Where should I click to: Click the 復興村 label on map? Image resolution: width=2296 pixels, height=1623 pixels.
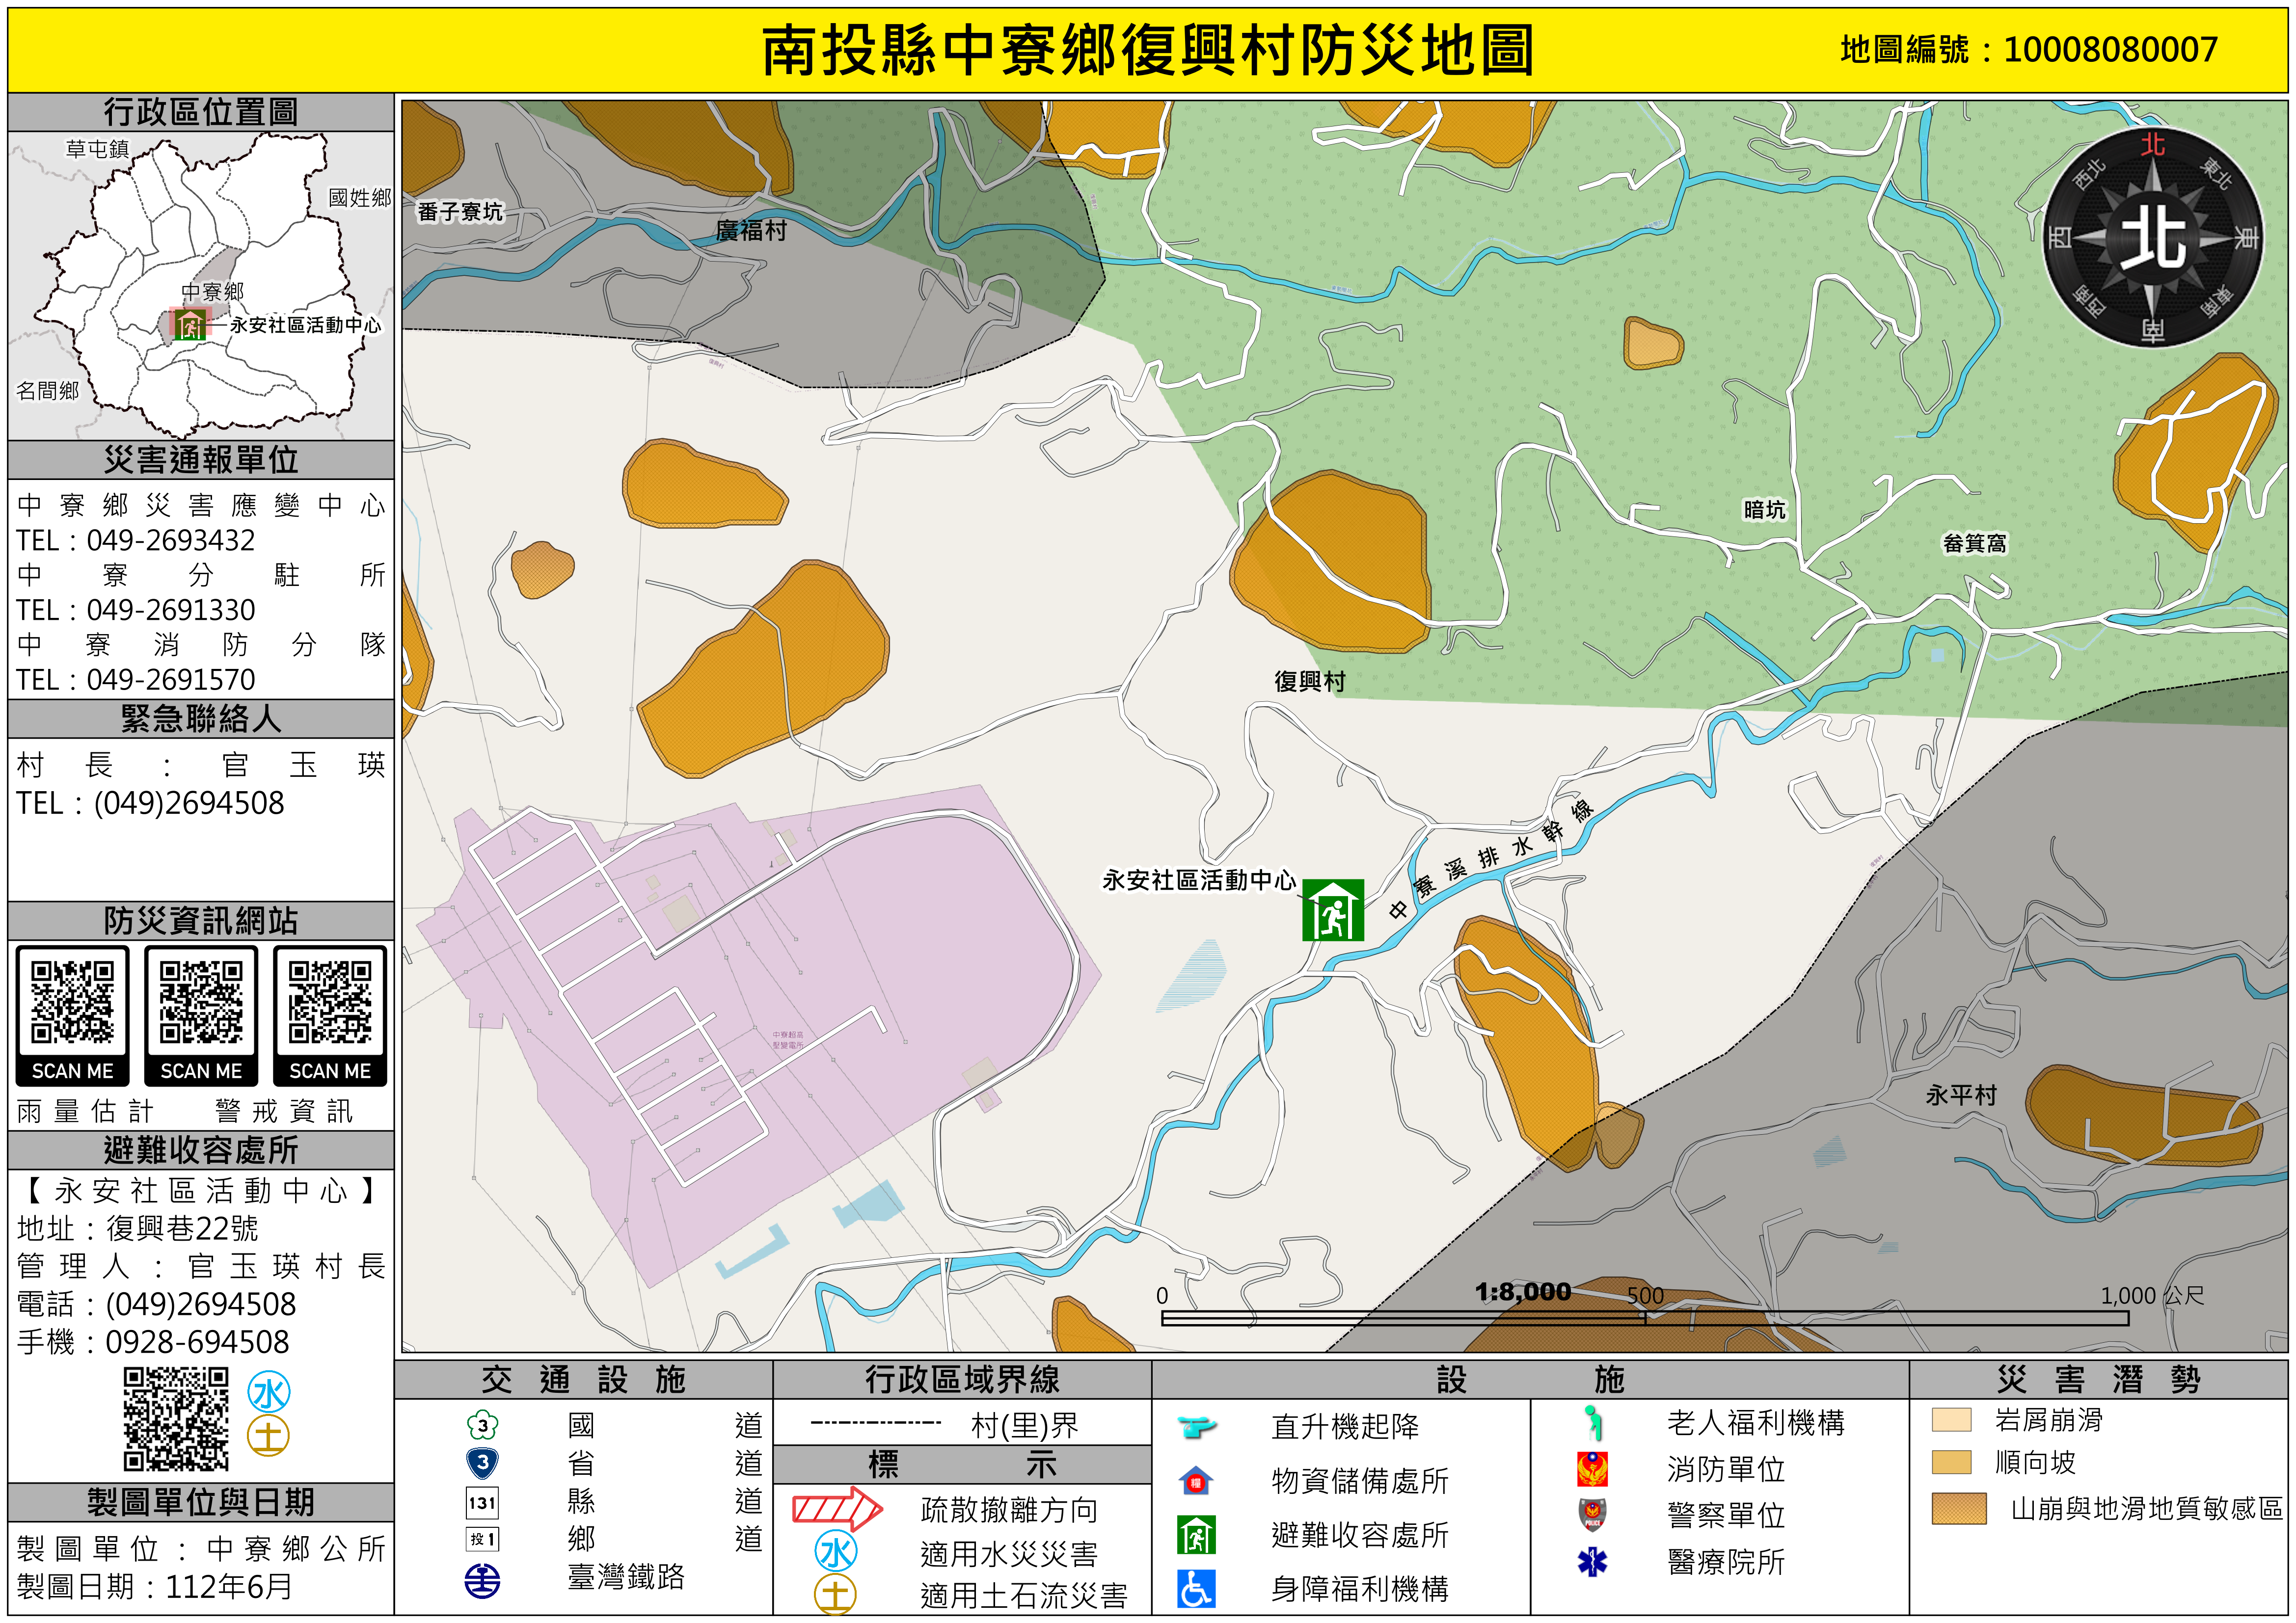click(1309, 681)
